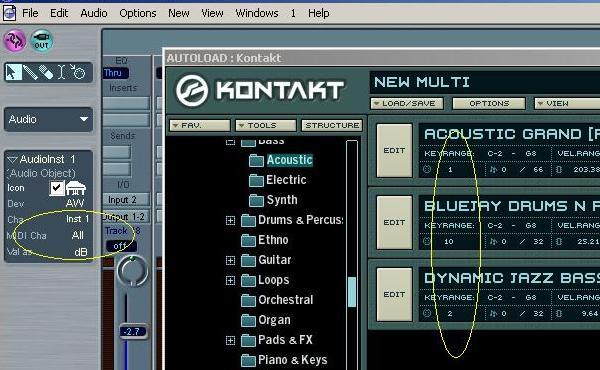Click the pink link icon

[15, 41]
